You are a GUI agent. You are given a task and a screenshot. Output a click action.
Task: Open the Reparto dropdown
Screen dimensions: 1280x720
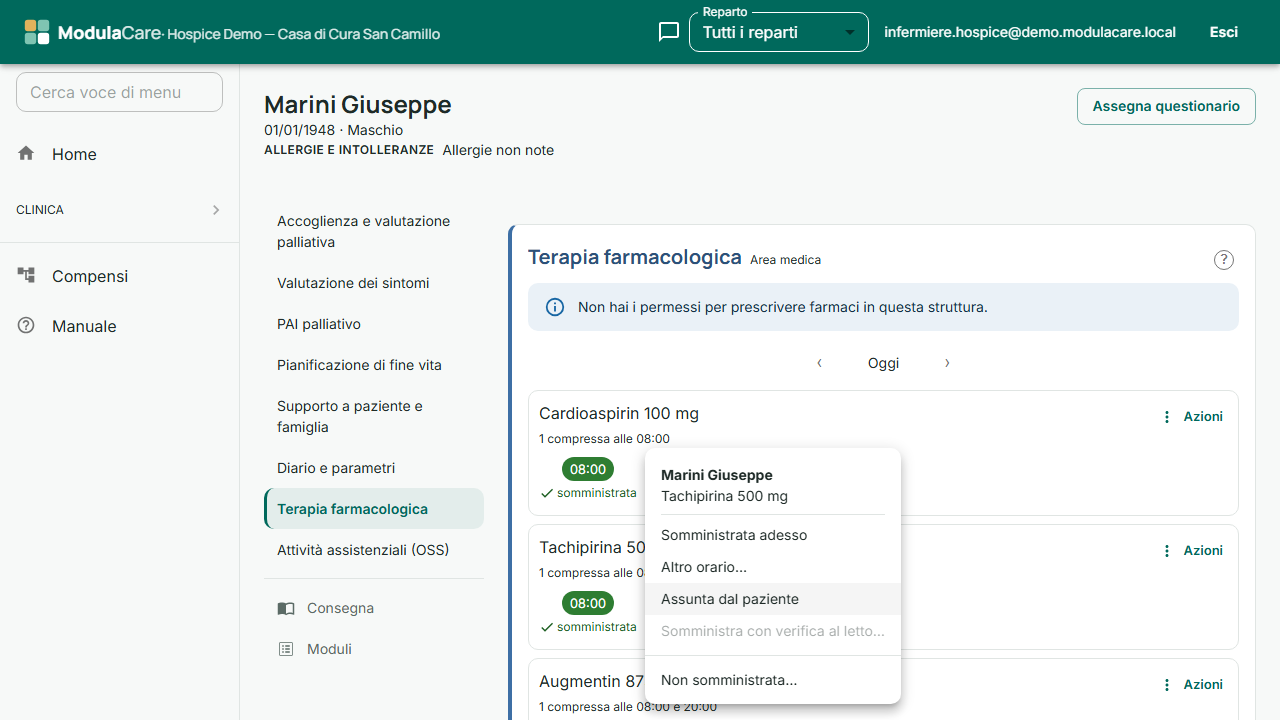coord(779,32)
